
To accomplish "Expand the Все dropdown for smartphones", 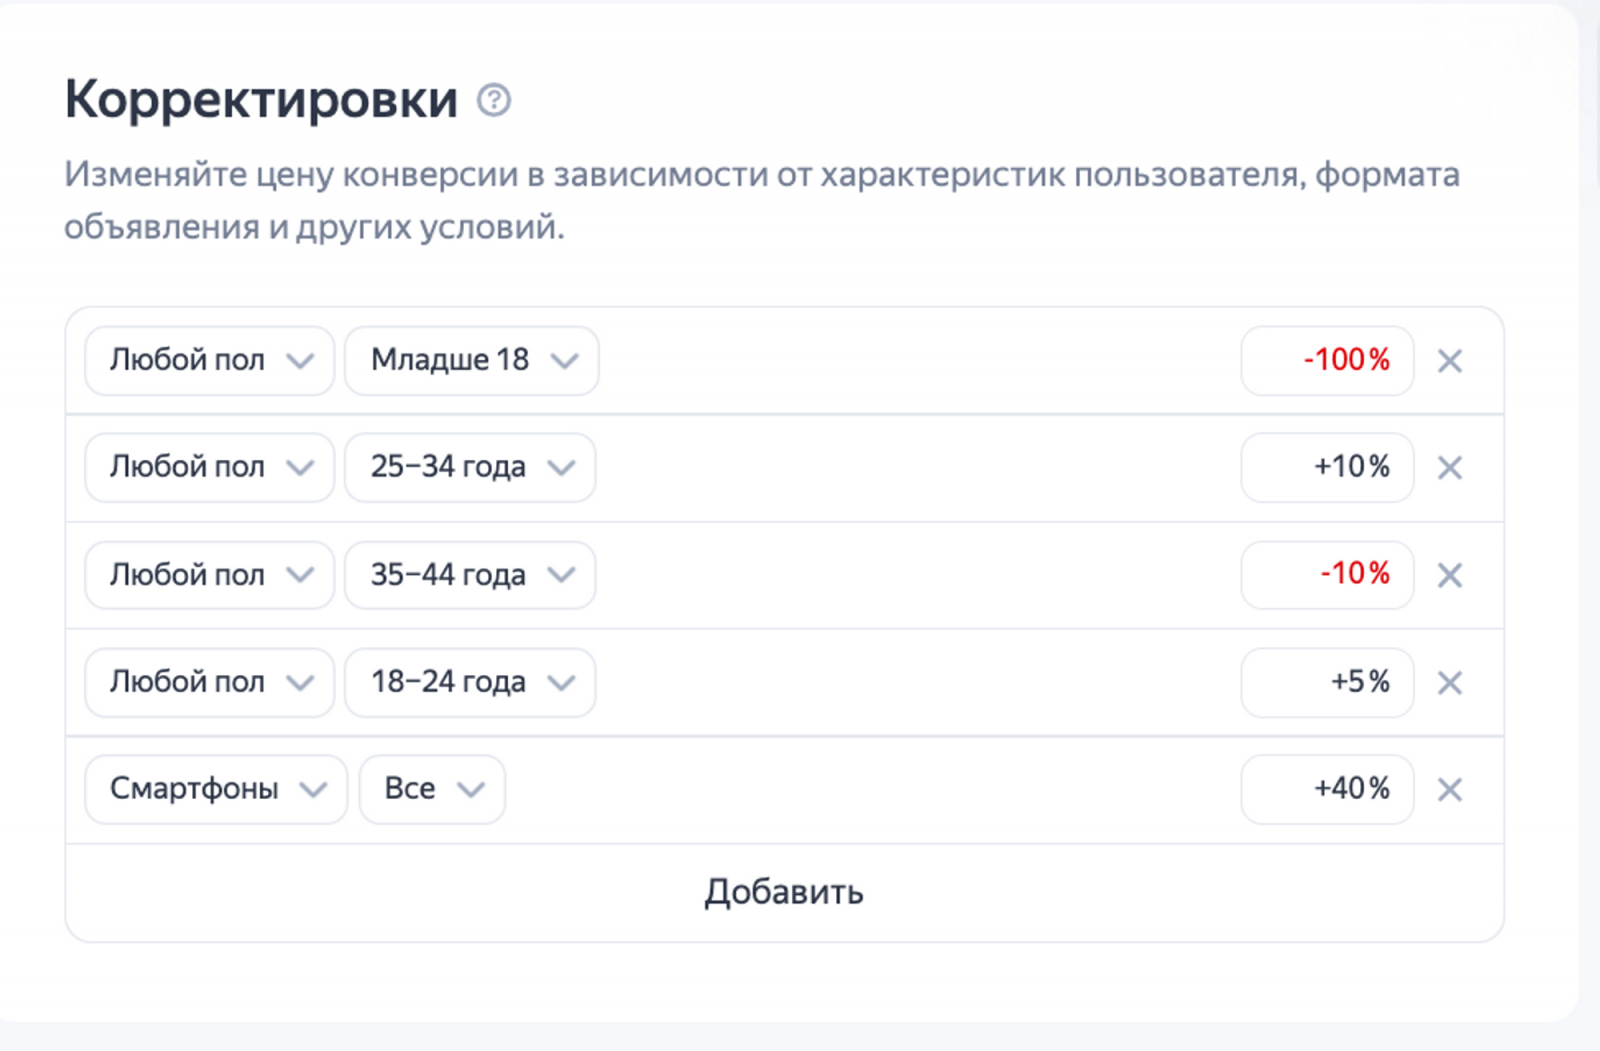I will (432, 789).
